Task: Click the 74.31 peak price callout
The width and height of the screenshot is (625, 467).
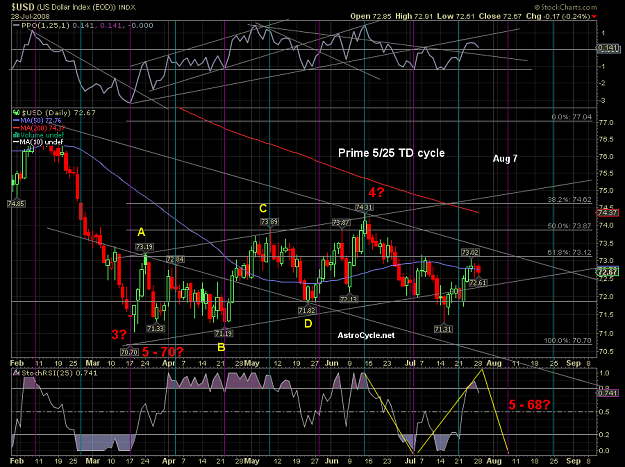Action: [364, 208]
